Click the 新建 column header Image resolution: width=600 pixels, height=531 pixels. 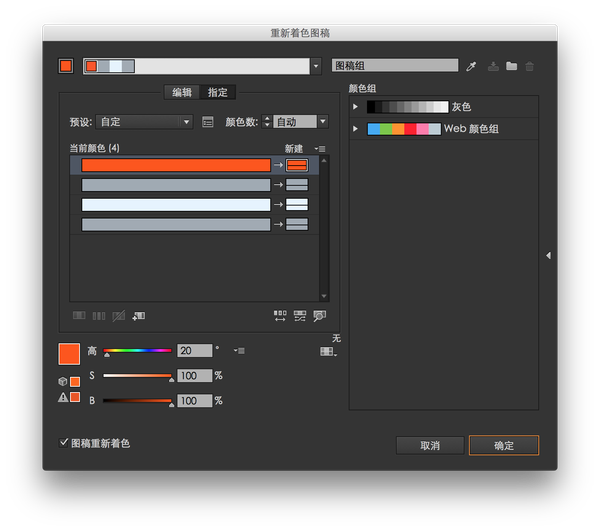(x=294, y=148)
